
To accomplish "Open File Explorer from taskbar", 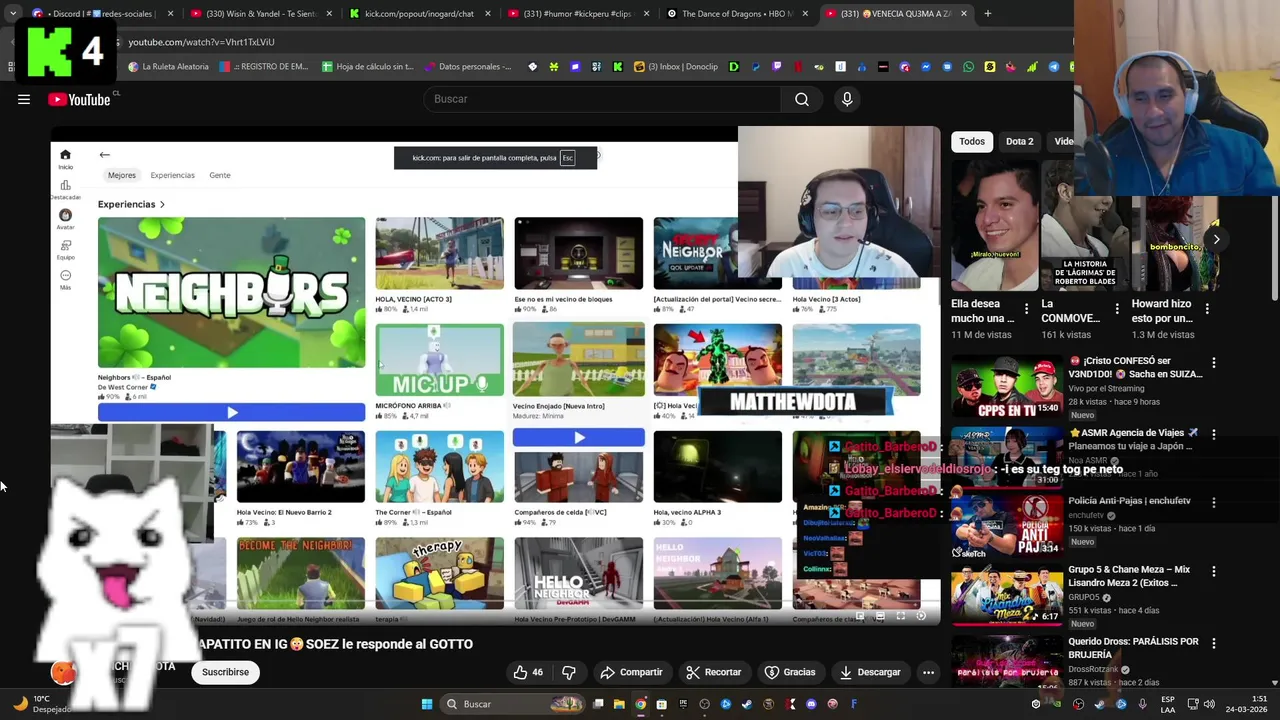I will click(x=619, y=704).
